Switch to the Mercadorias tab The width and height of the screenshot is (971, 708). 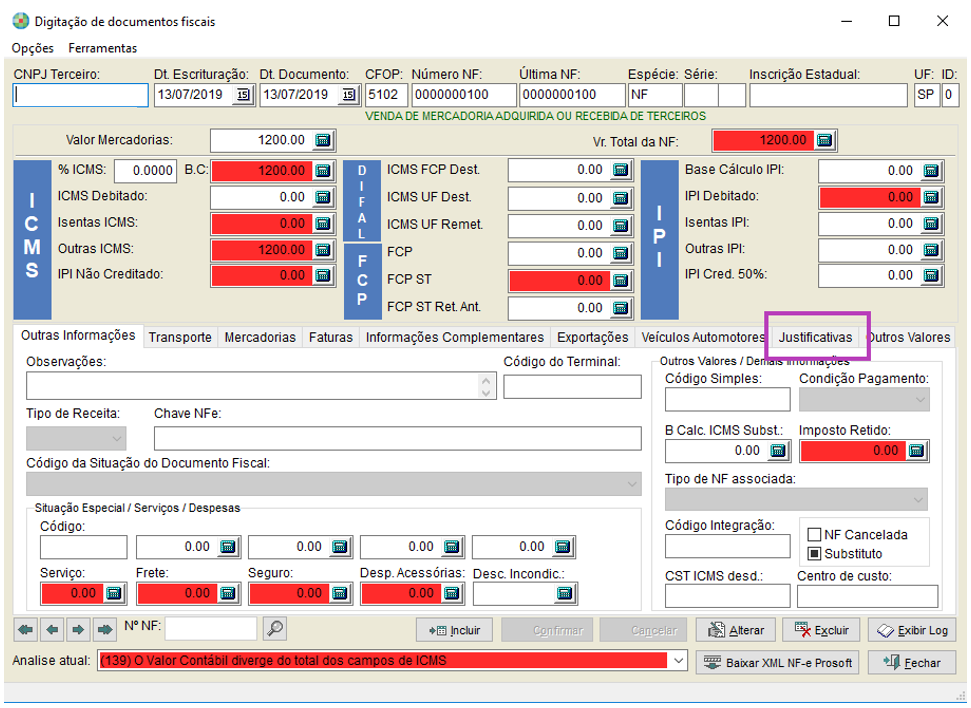[260, 338]
